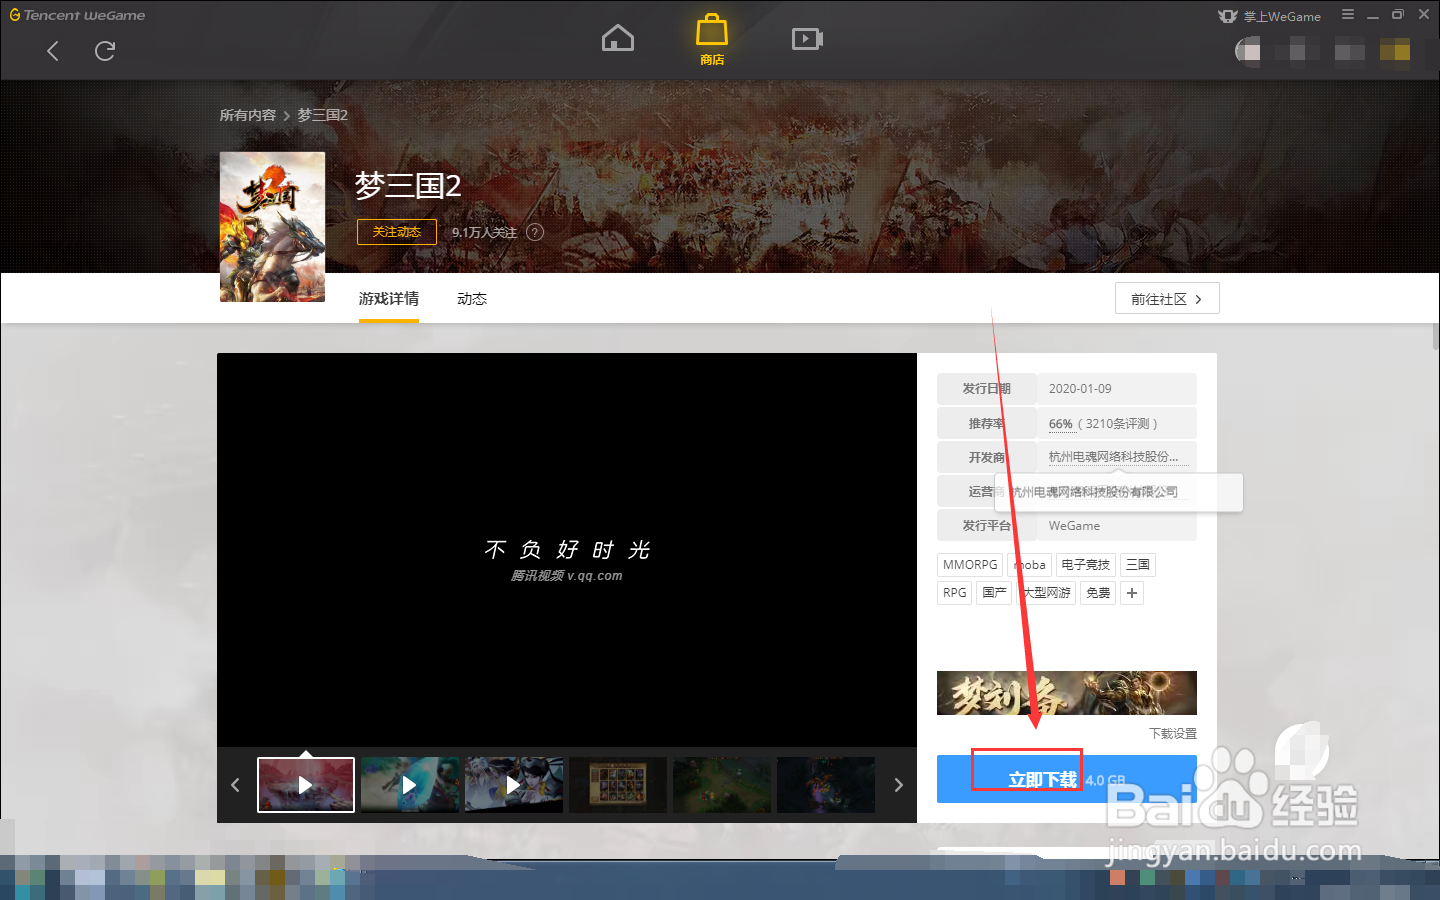Click the promotional banner above download
The image size is (1440, 900).
click(1066, 693)
